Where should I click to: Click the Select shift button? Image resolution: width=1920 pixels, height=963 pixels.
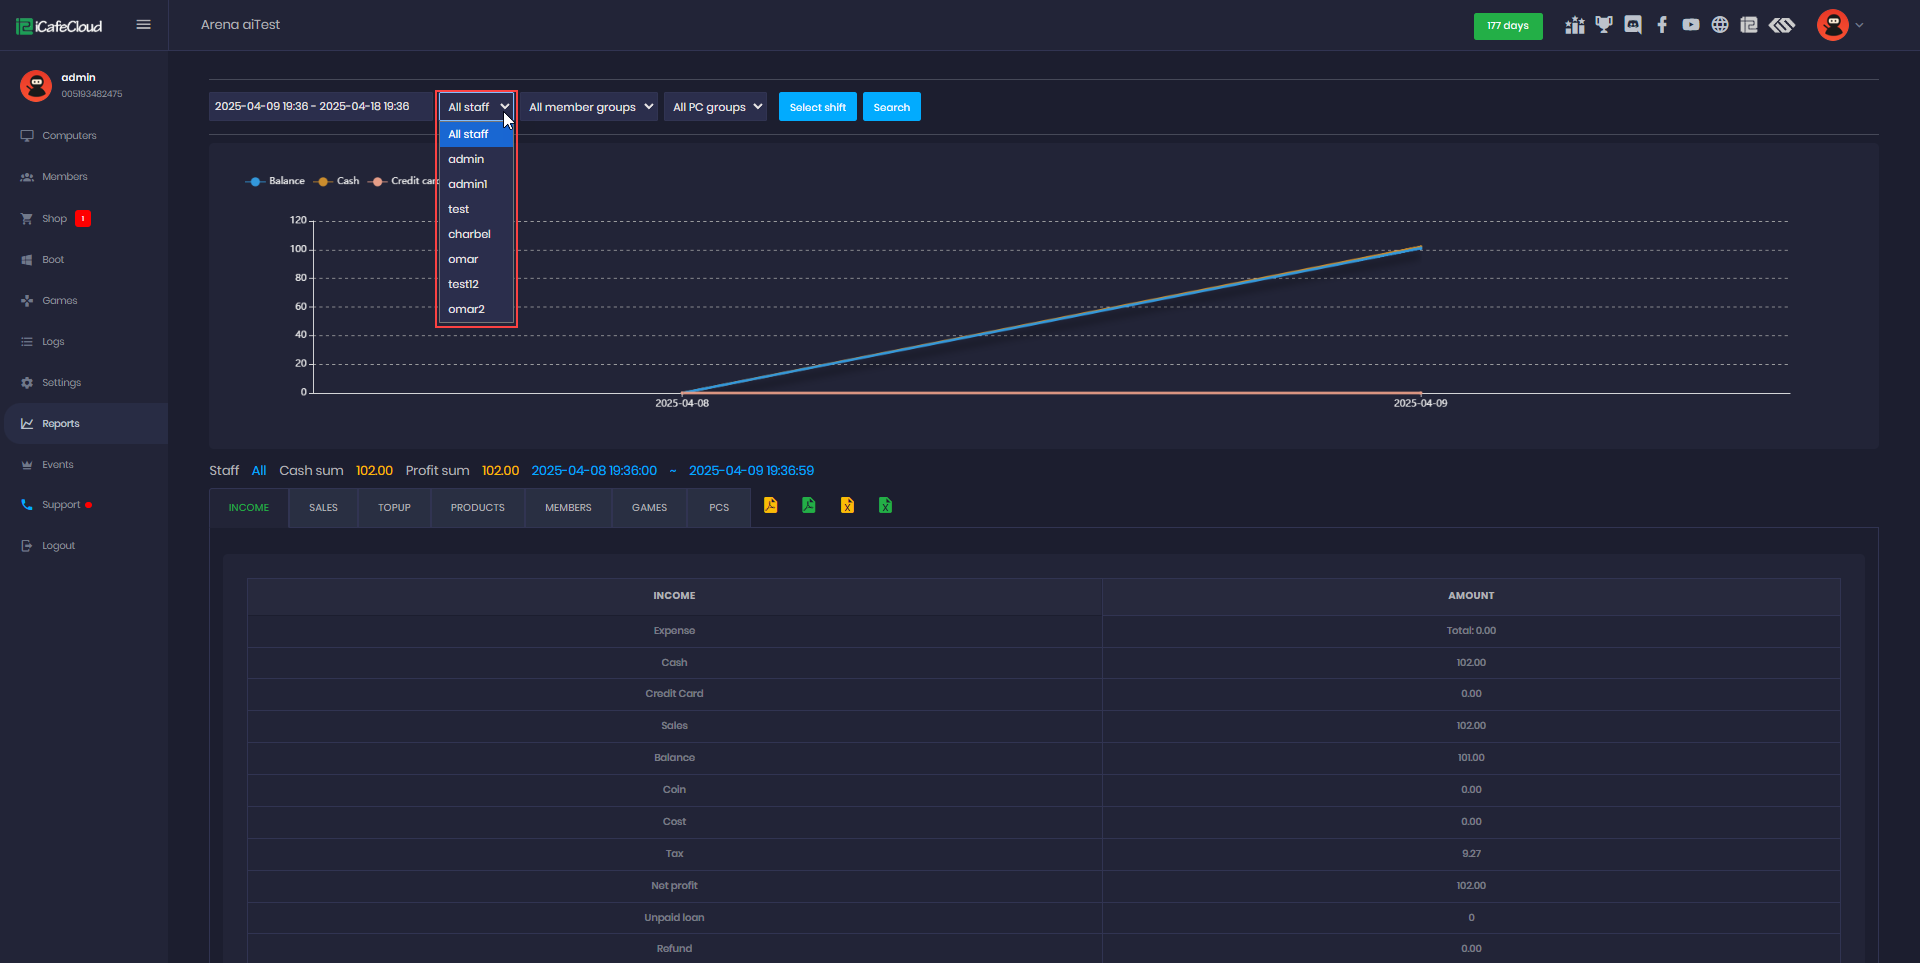coord(817,107)
